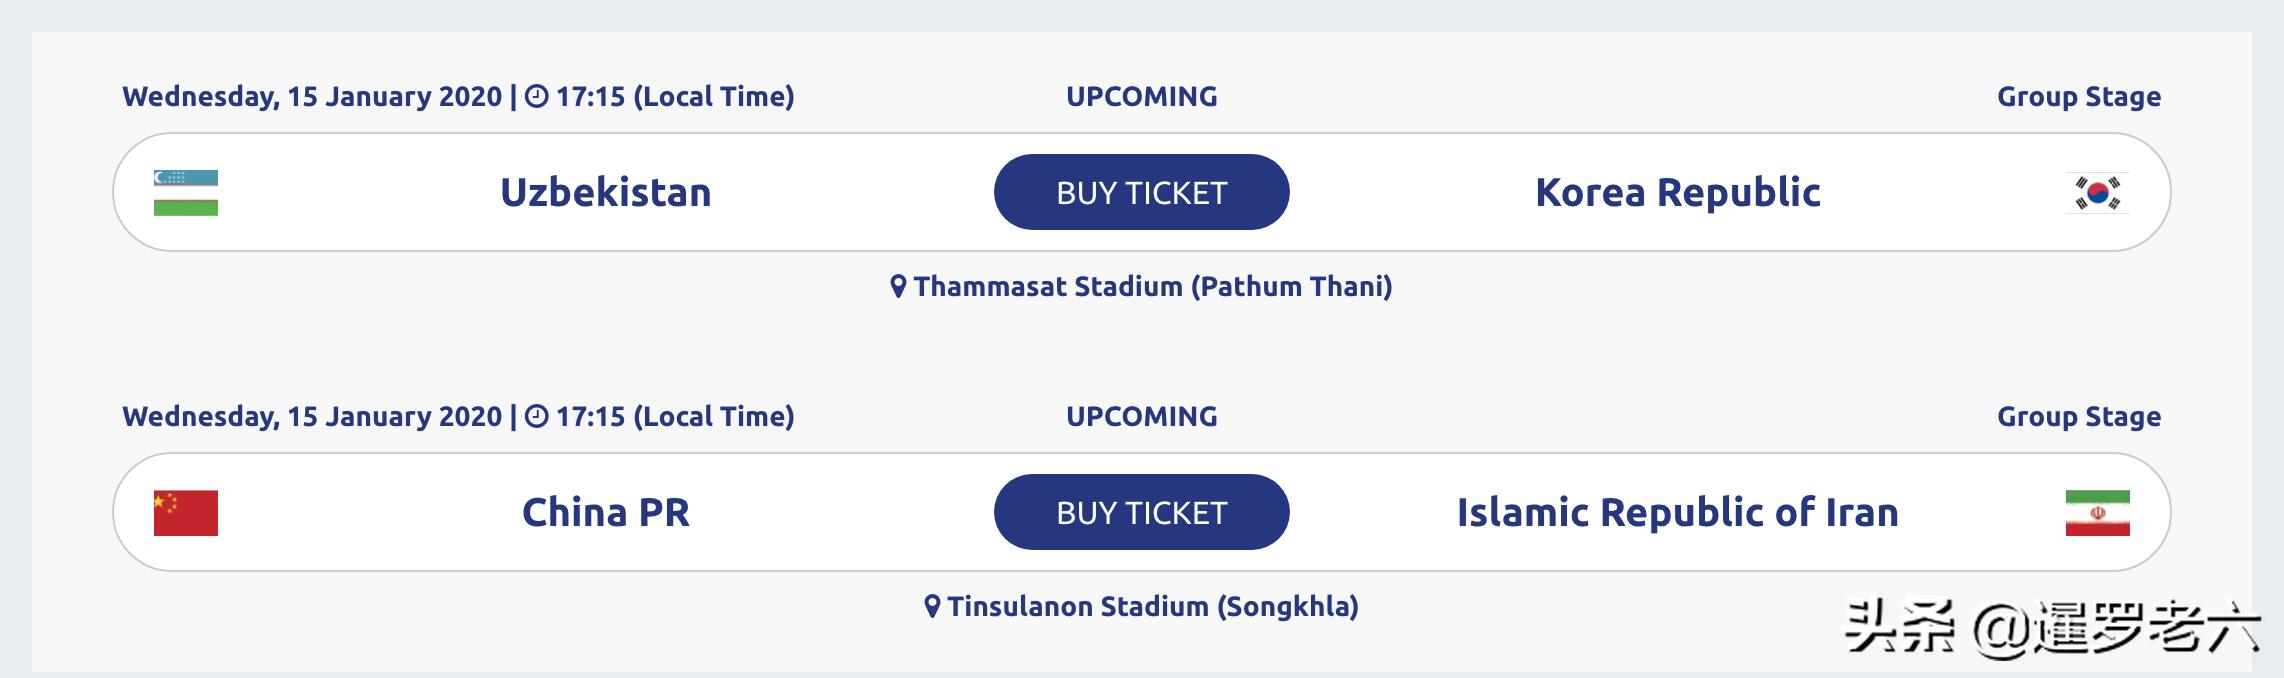Open the Korea Republic team name
This screenshot has width=2284, height=678.
pyautogui.click(x=1677, y=192)
